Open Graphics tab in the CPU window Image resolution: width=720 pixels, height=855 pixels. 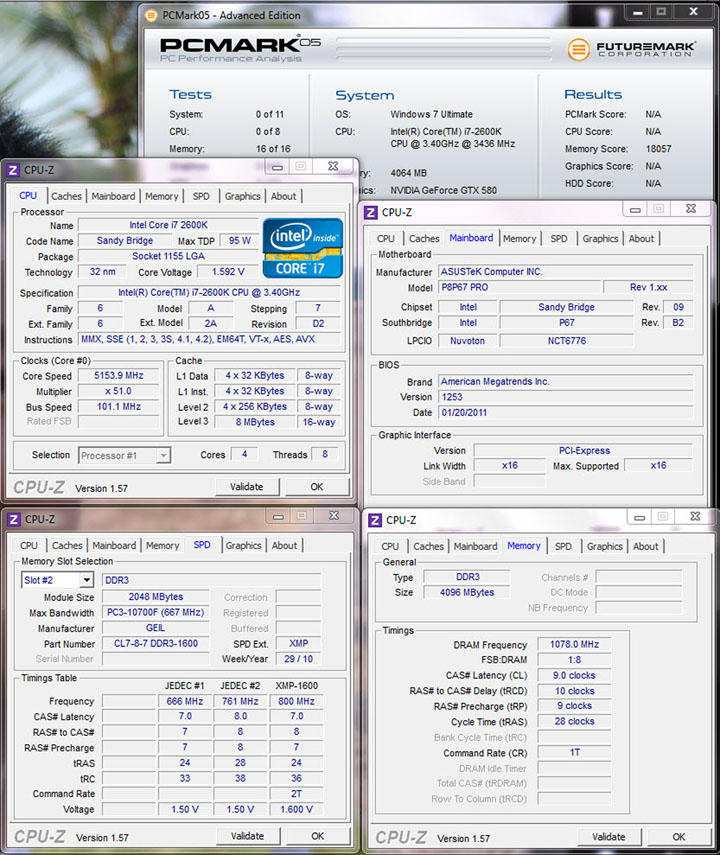pos(242,196)
